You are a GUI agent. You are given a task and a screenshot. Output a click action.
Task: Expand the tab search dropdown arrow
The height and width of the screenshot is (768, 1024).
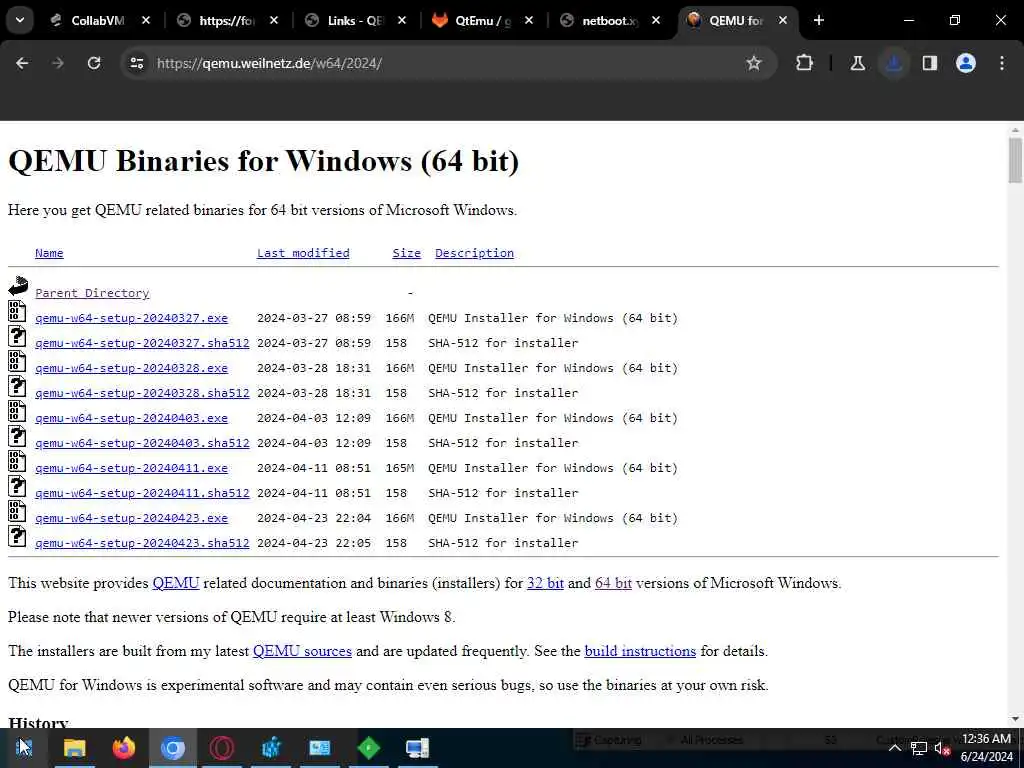click(x=20, y=20)
